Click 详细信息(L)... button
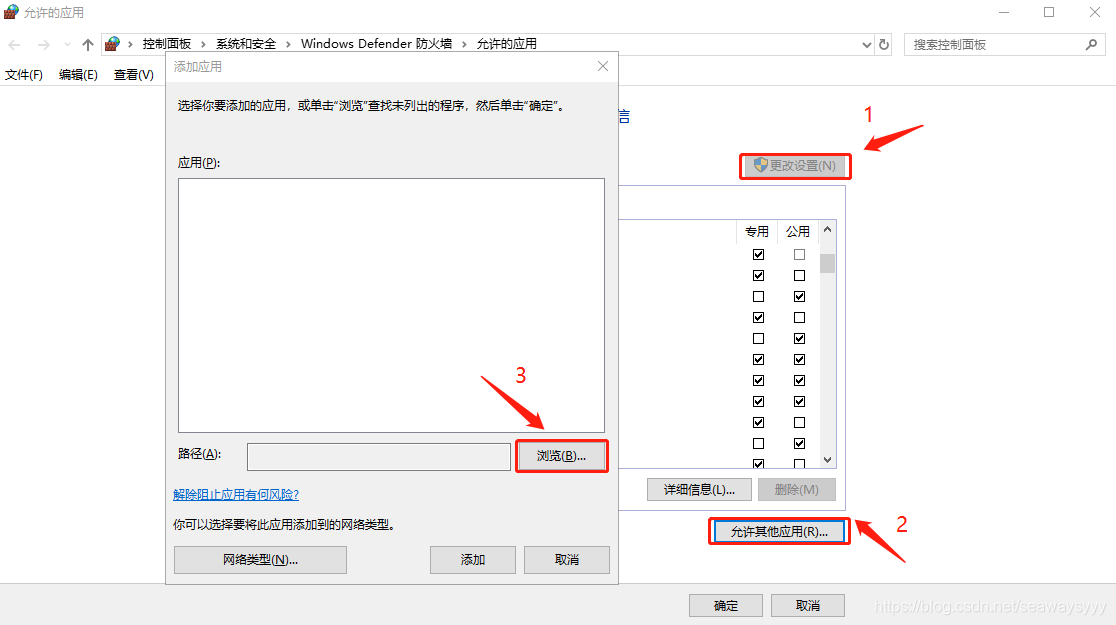 (x=700, y=490)
